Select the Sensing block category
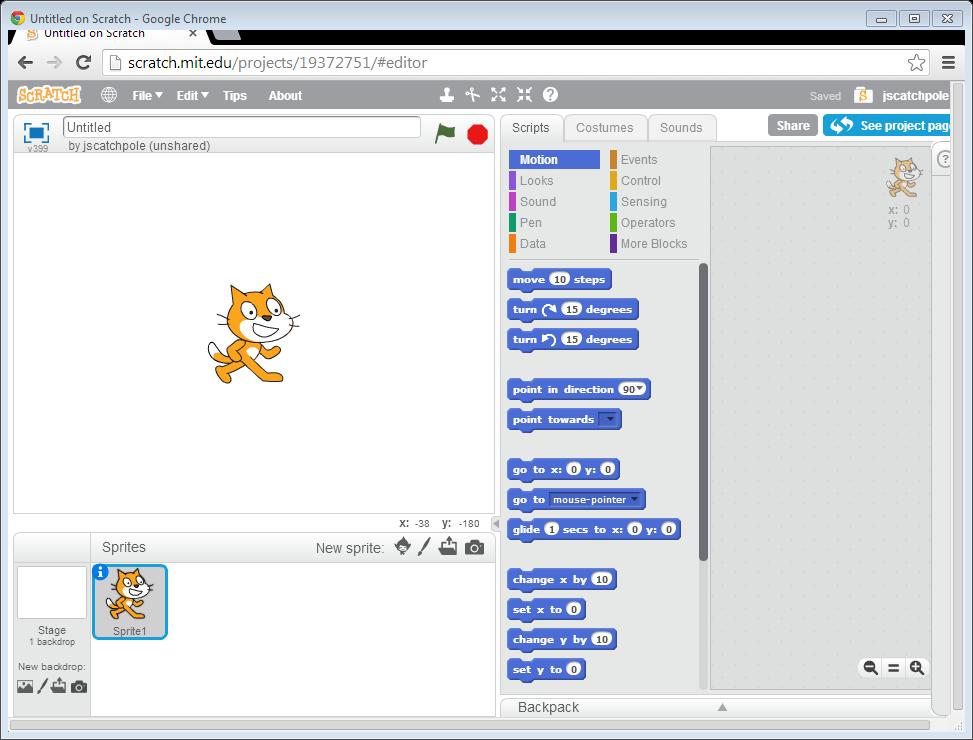 [643, 202]
